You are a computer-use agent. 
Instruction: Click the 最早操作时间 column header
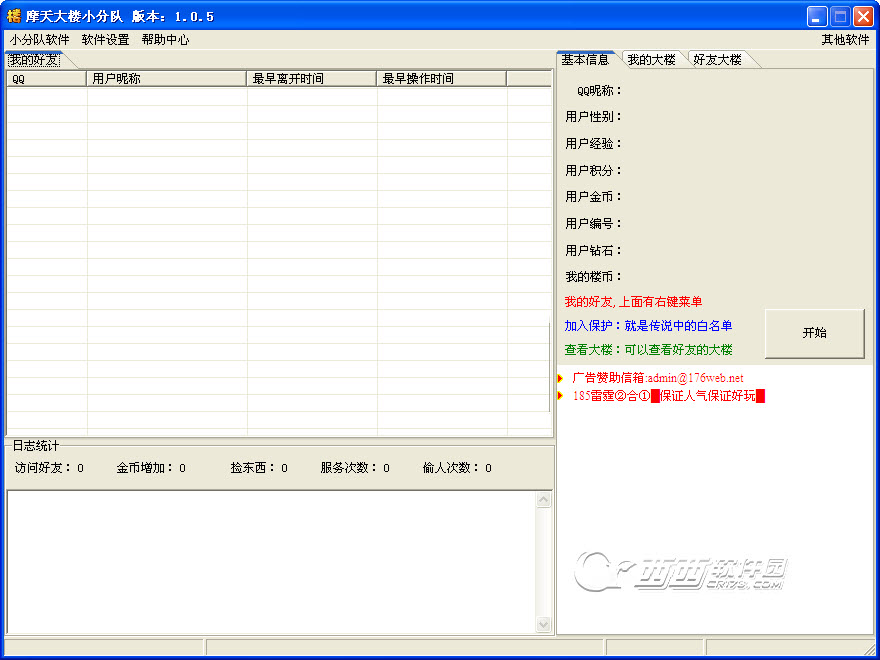[x=441, y=79]
